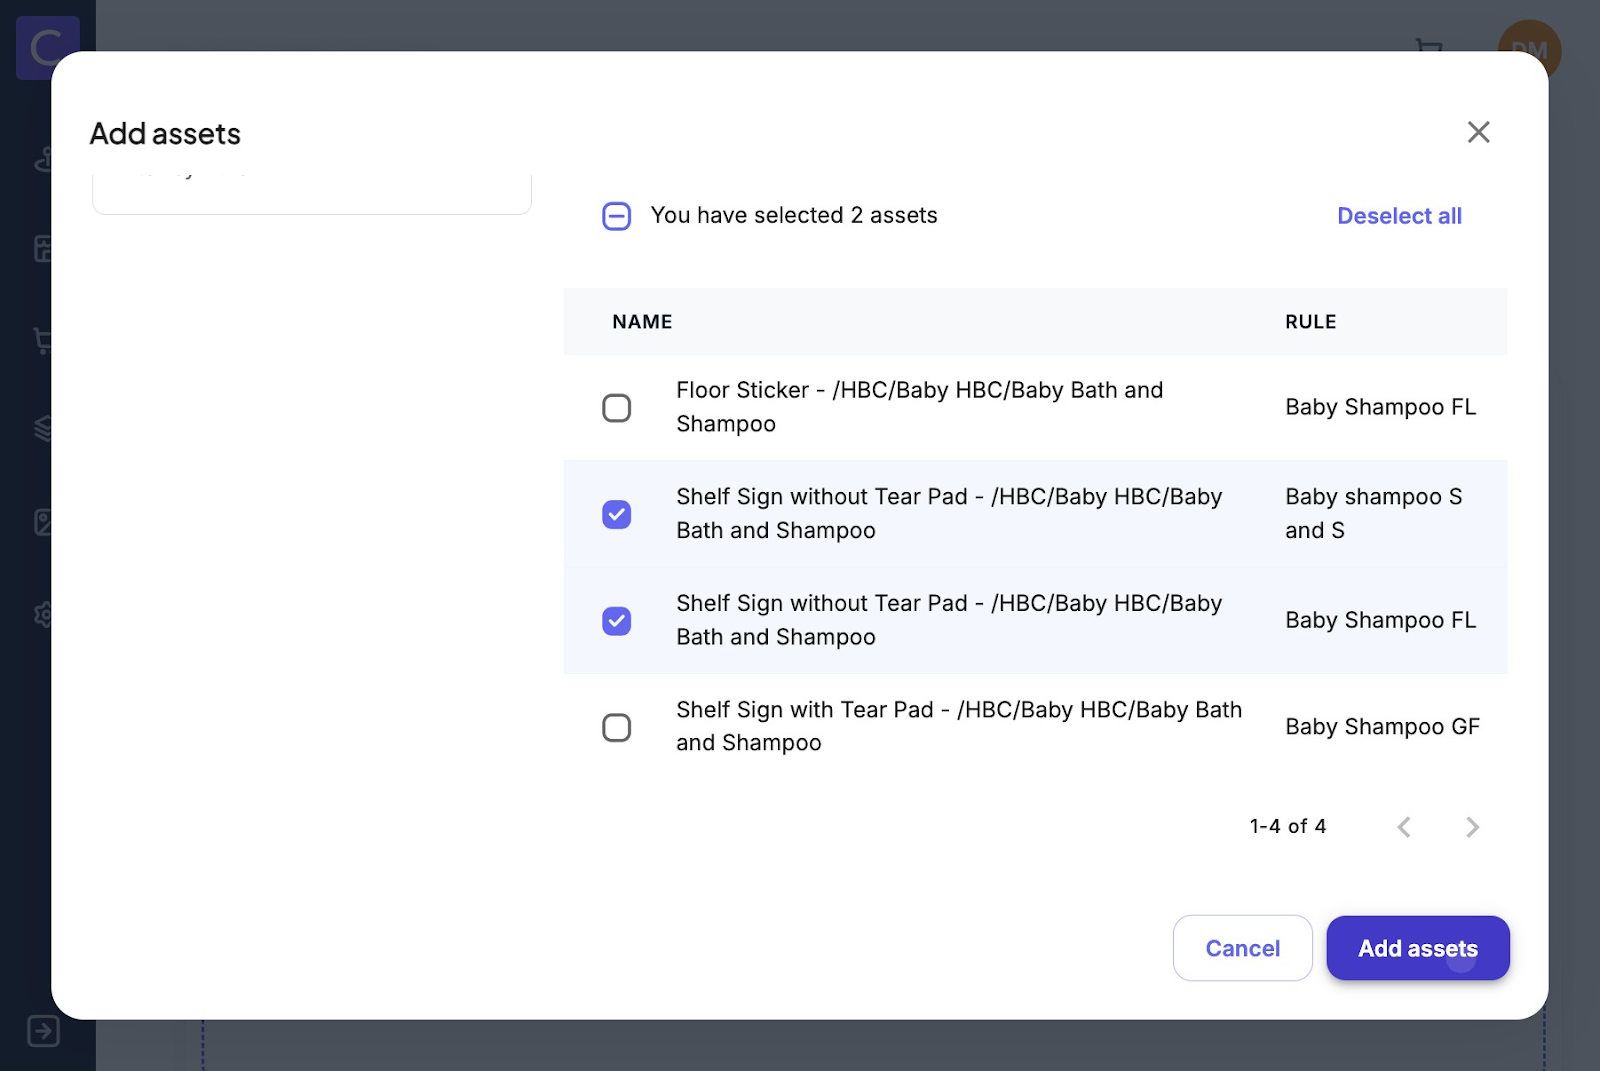Select the Floor Sticker asset name text
The width and height of the screenshot is (1600, 1071).
tap(919, 407)
